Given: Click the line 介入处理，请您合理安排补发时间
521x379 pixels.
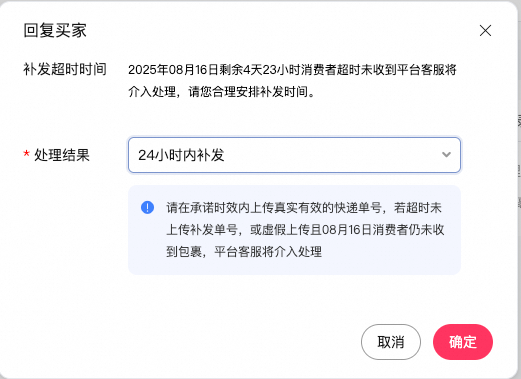Looking at the screenshot, I should click(222, 92).
